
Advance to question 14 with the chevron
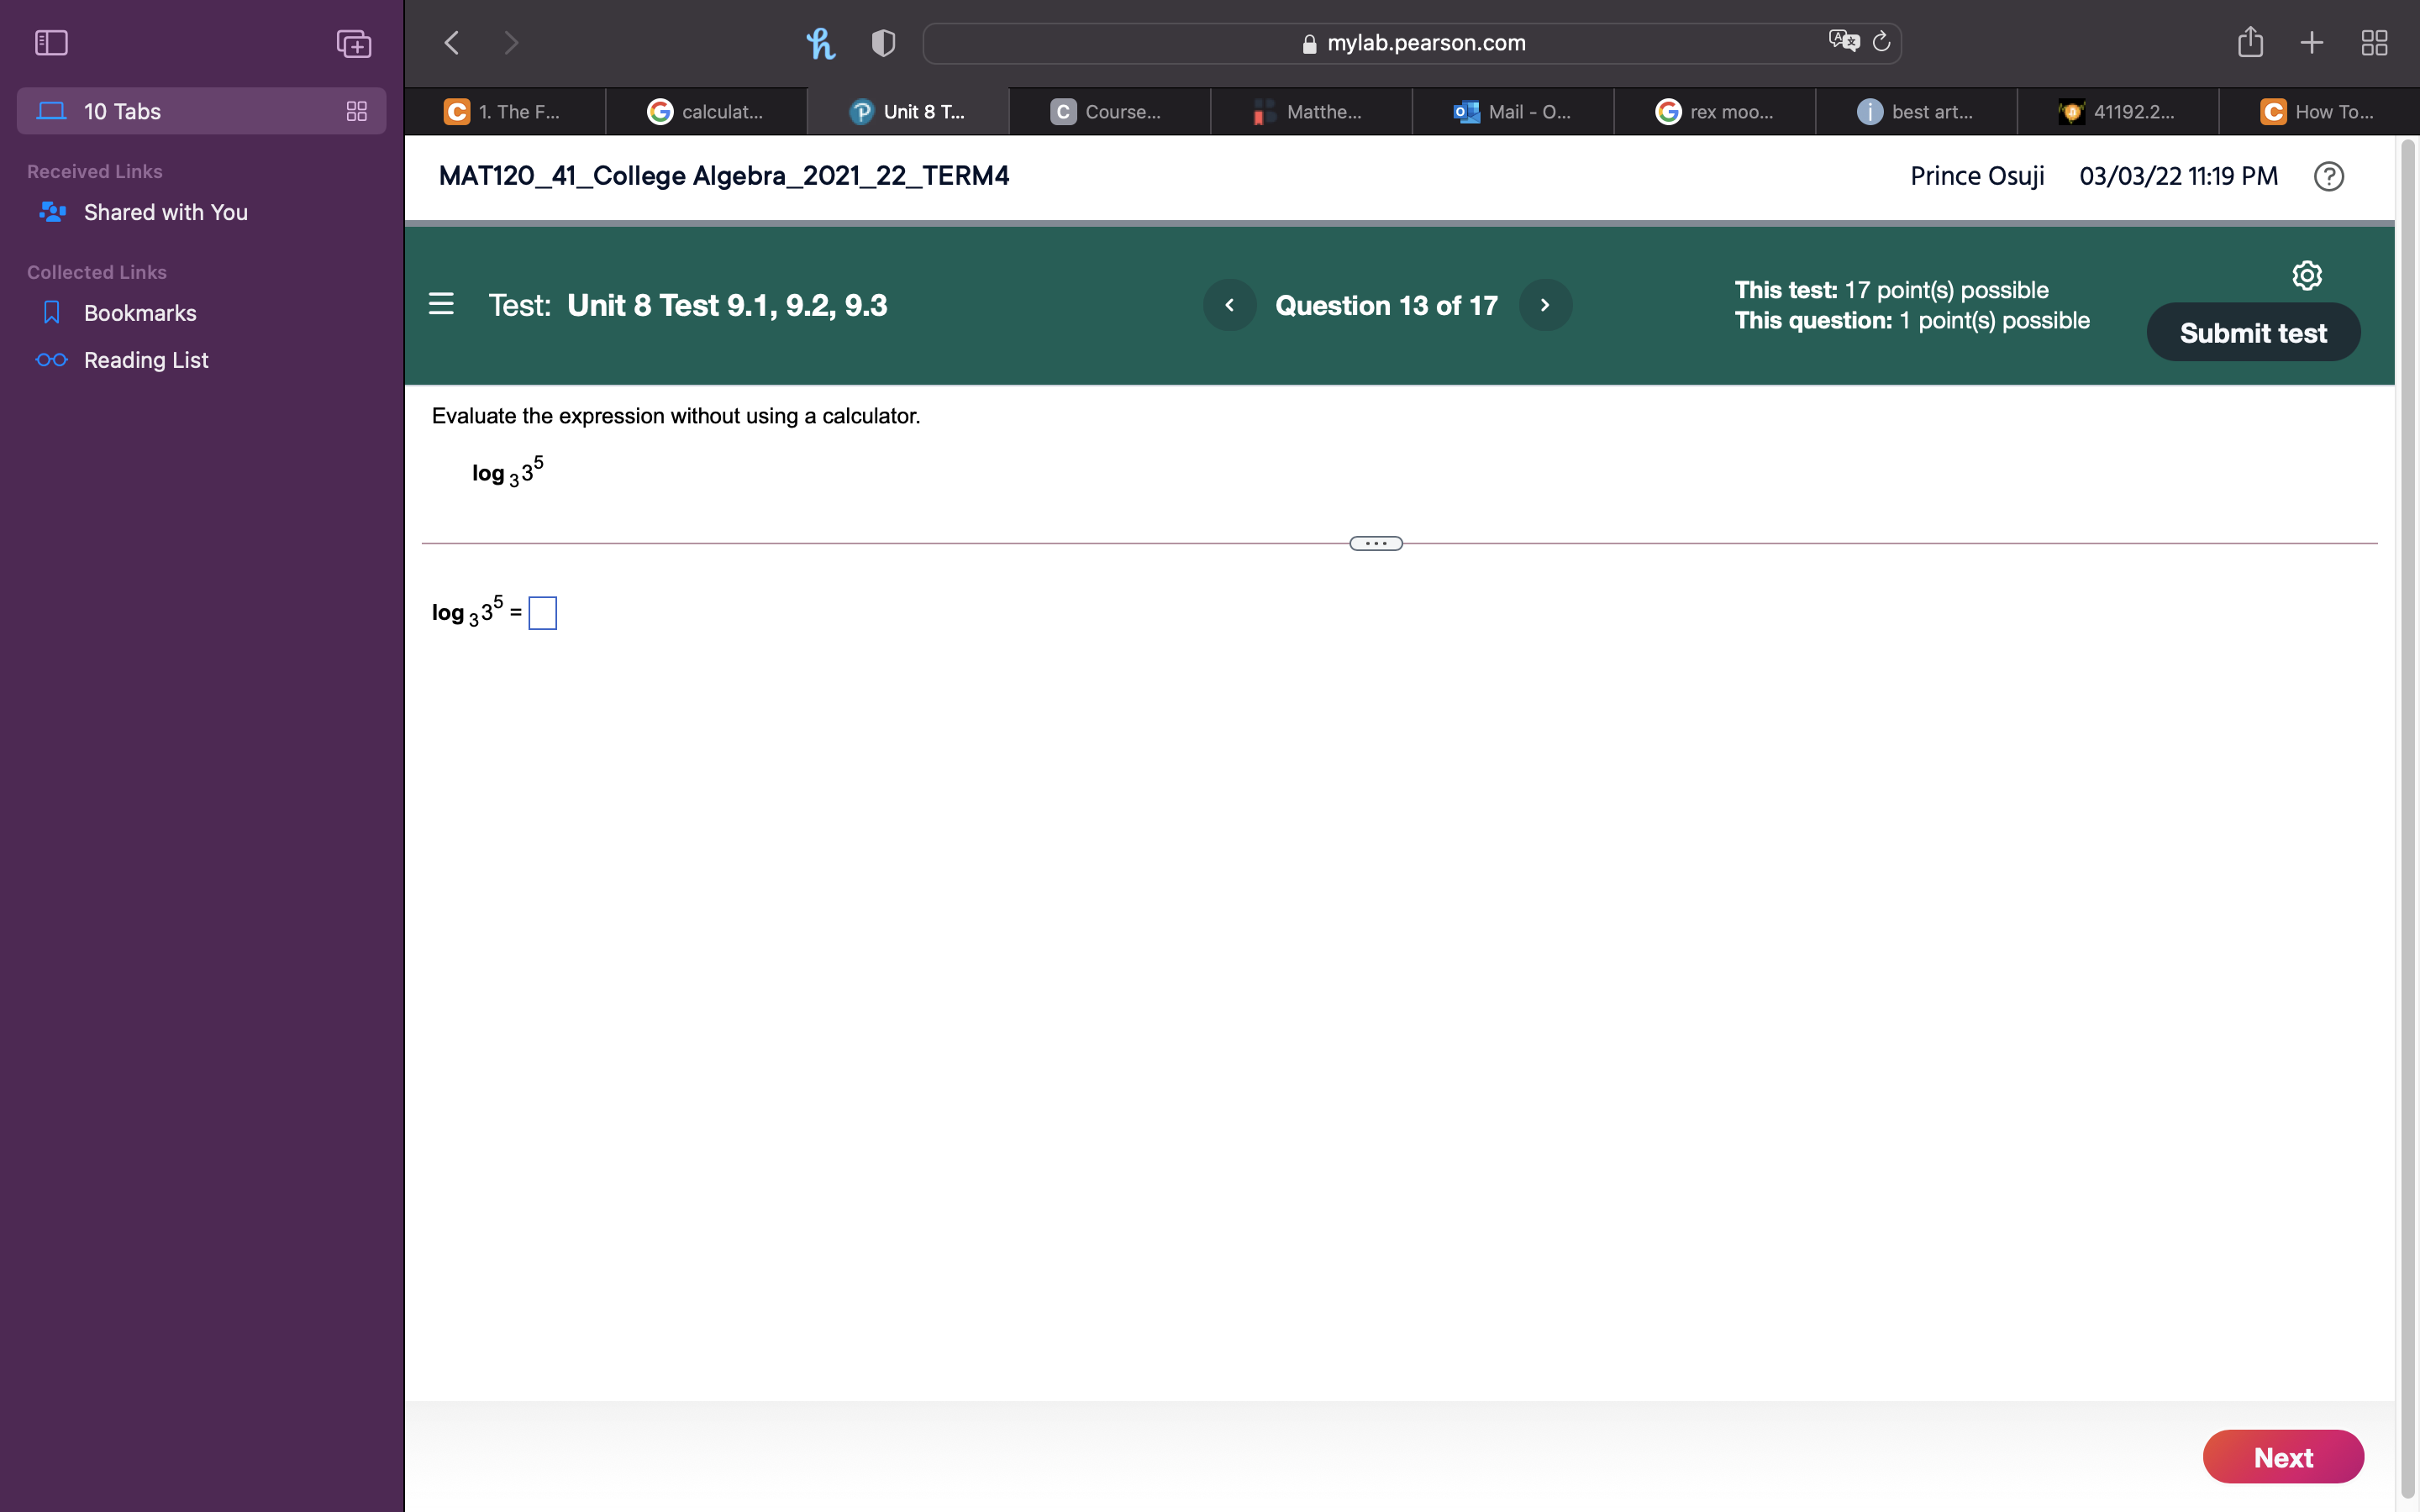coord(1544,304)
